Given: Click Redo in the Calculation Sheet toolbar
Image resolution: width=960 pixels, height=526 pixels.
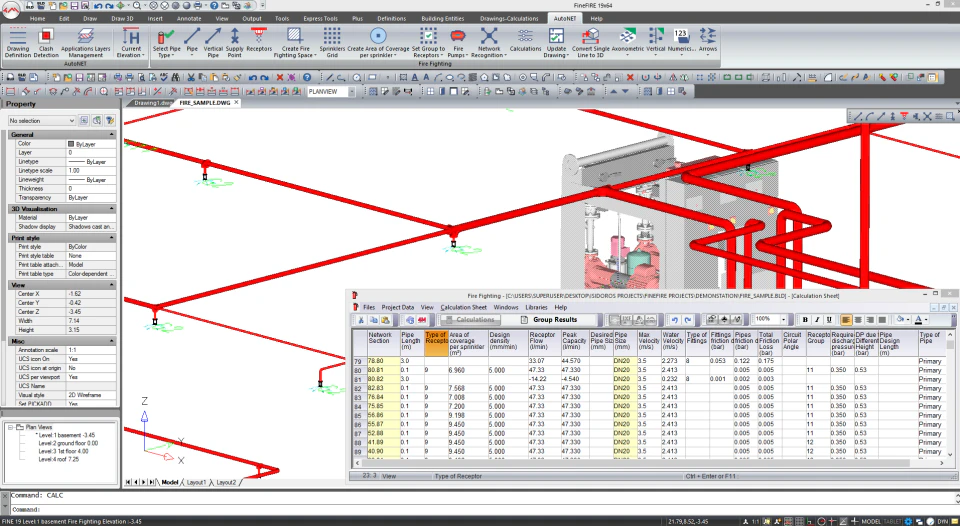Looking at the screenshot, I should 688,320.
